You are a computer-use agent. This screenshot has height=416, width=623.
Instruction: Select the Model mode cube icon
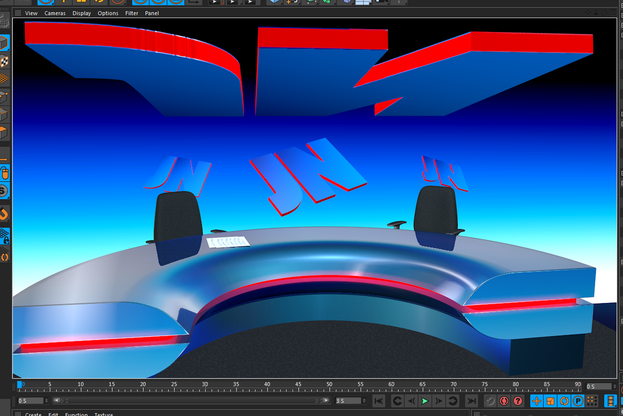click(4, 44)
